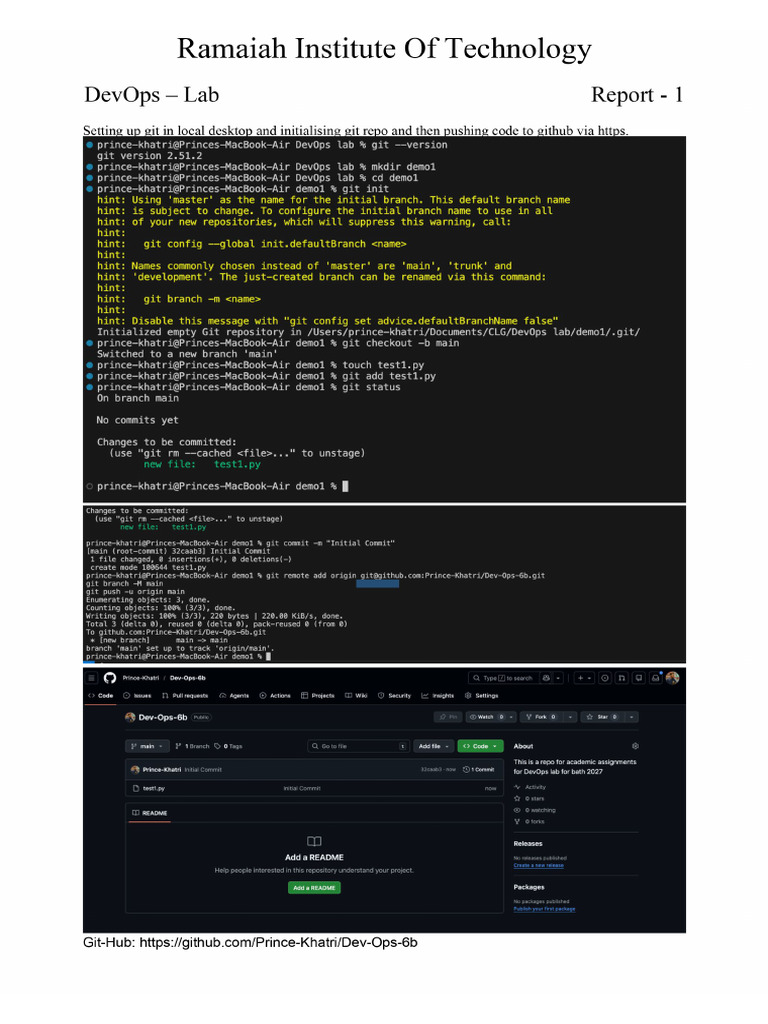Viewport: 768px width, 1024px height.
Task: Open the green Code dropdown button
Action: [481, 746]
